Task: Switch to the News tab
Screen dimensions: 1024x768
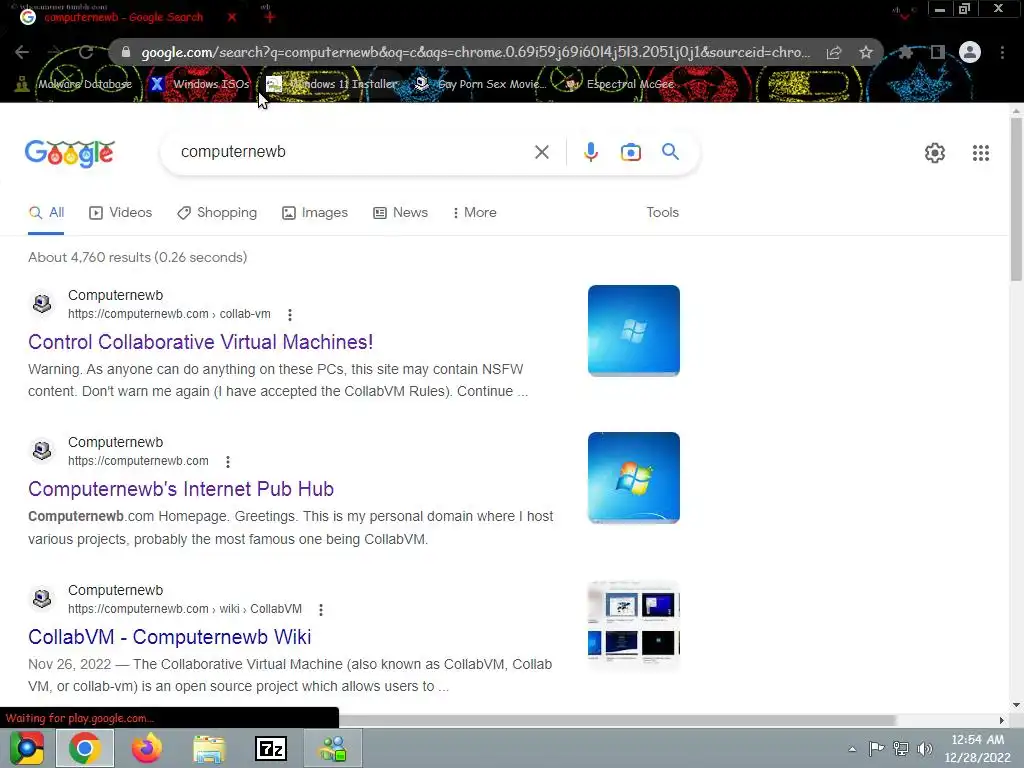Action: click(x=400, y=212)
